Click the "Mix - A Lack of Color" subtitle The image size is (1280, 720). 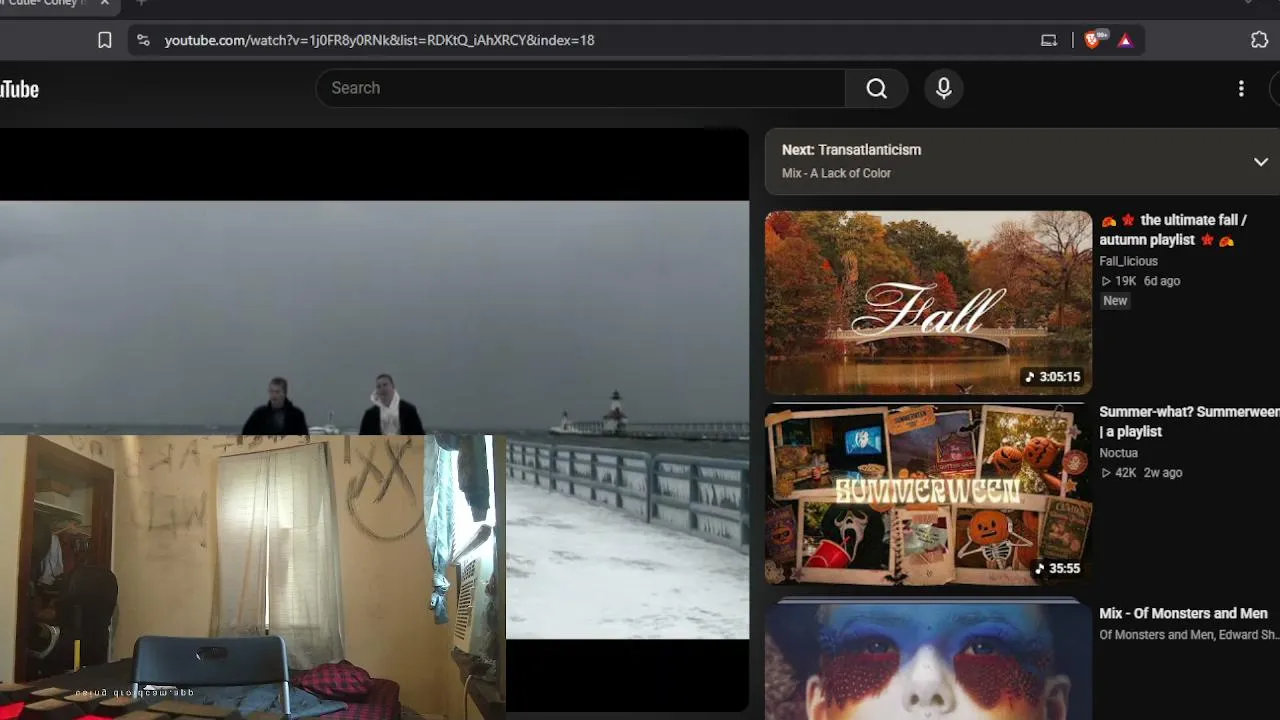point(836,173)
